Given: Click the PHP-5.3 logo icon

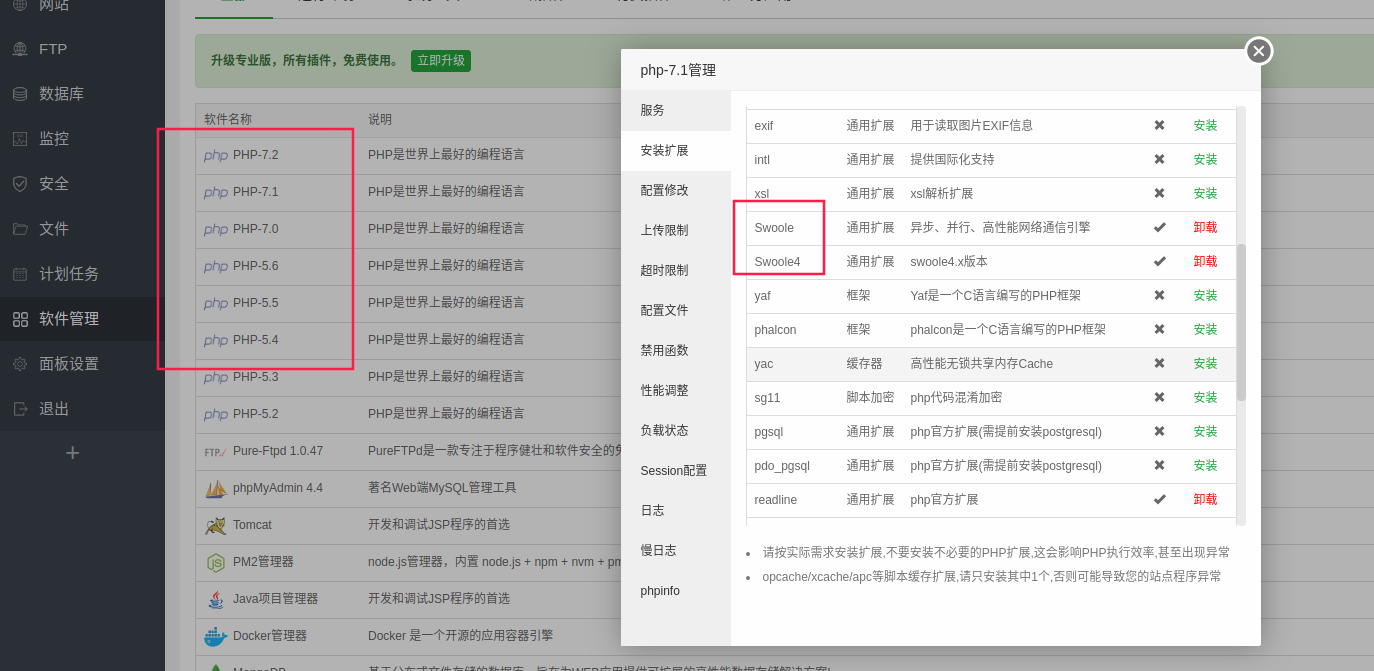Looking at the screenshot, I should (216, 377).
